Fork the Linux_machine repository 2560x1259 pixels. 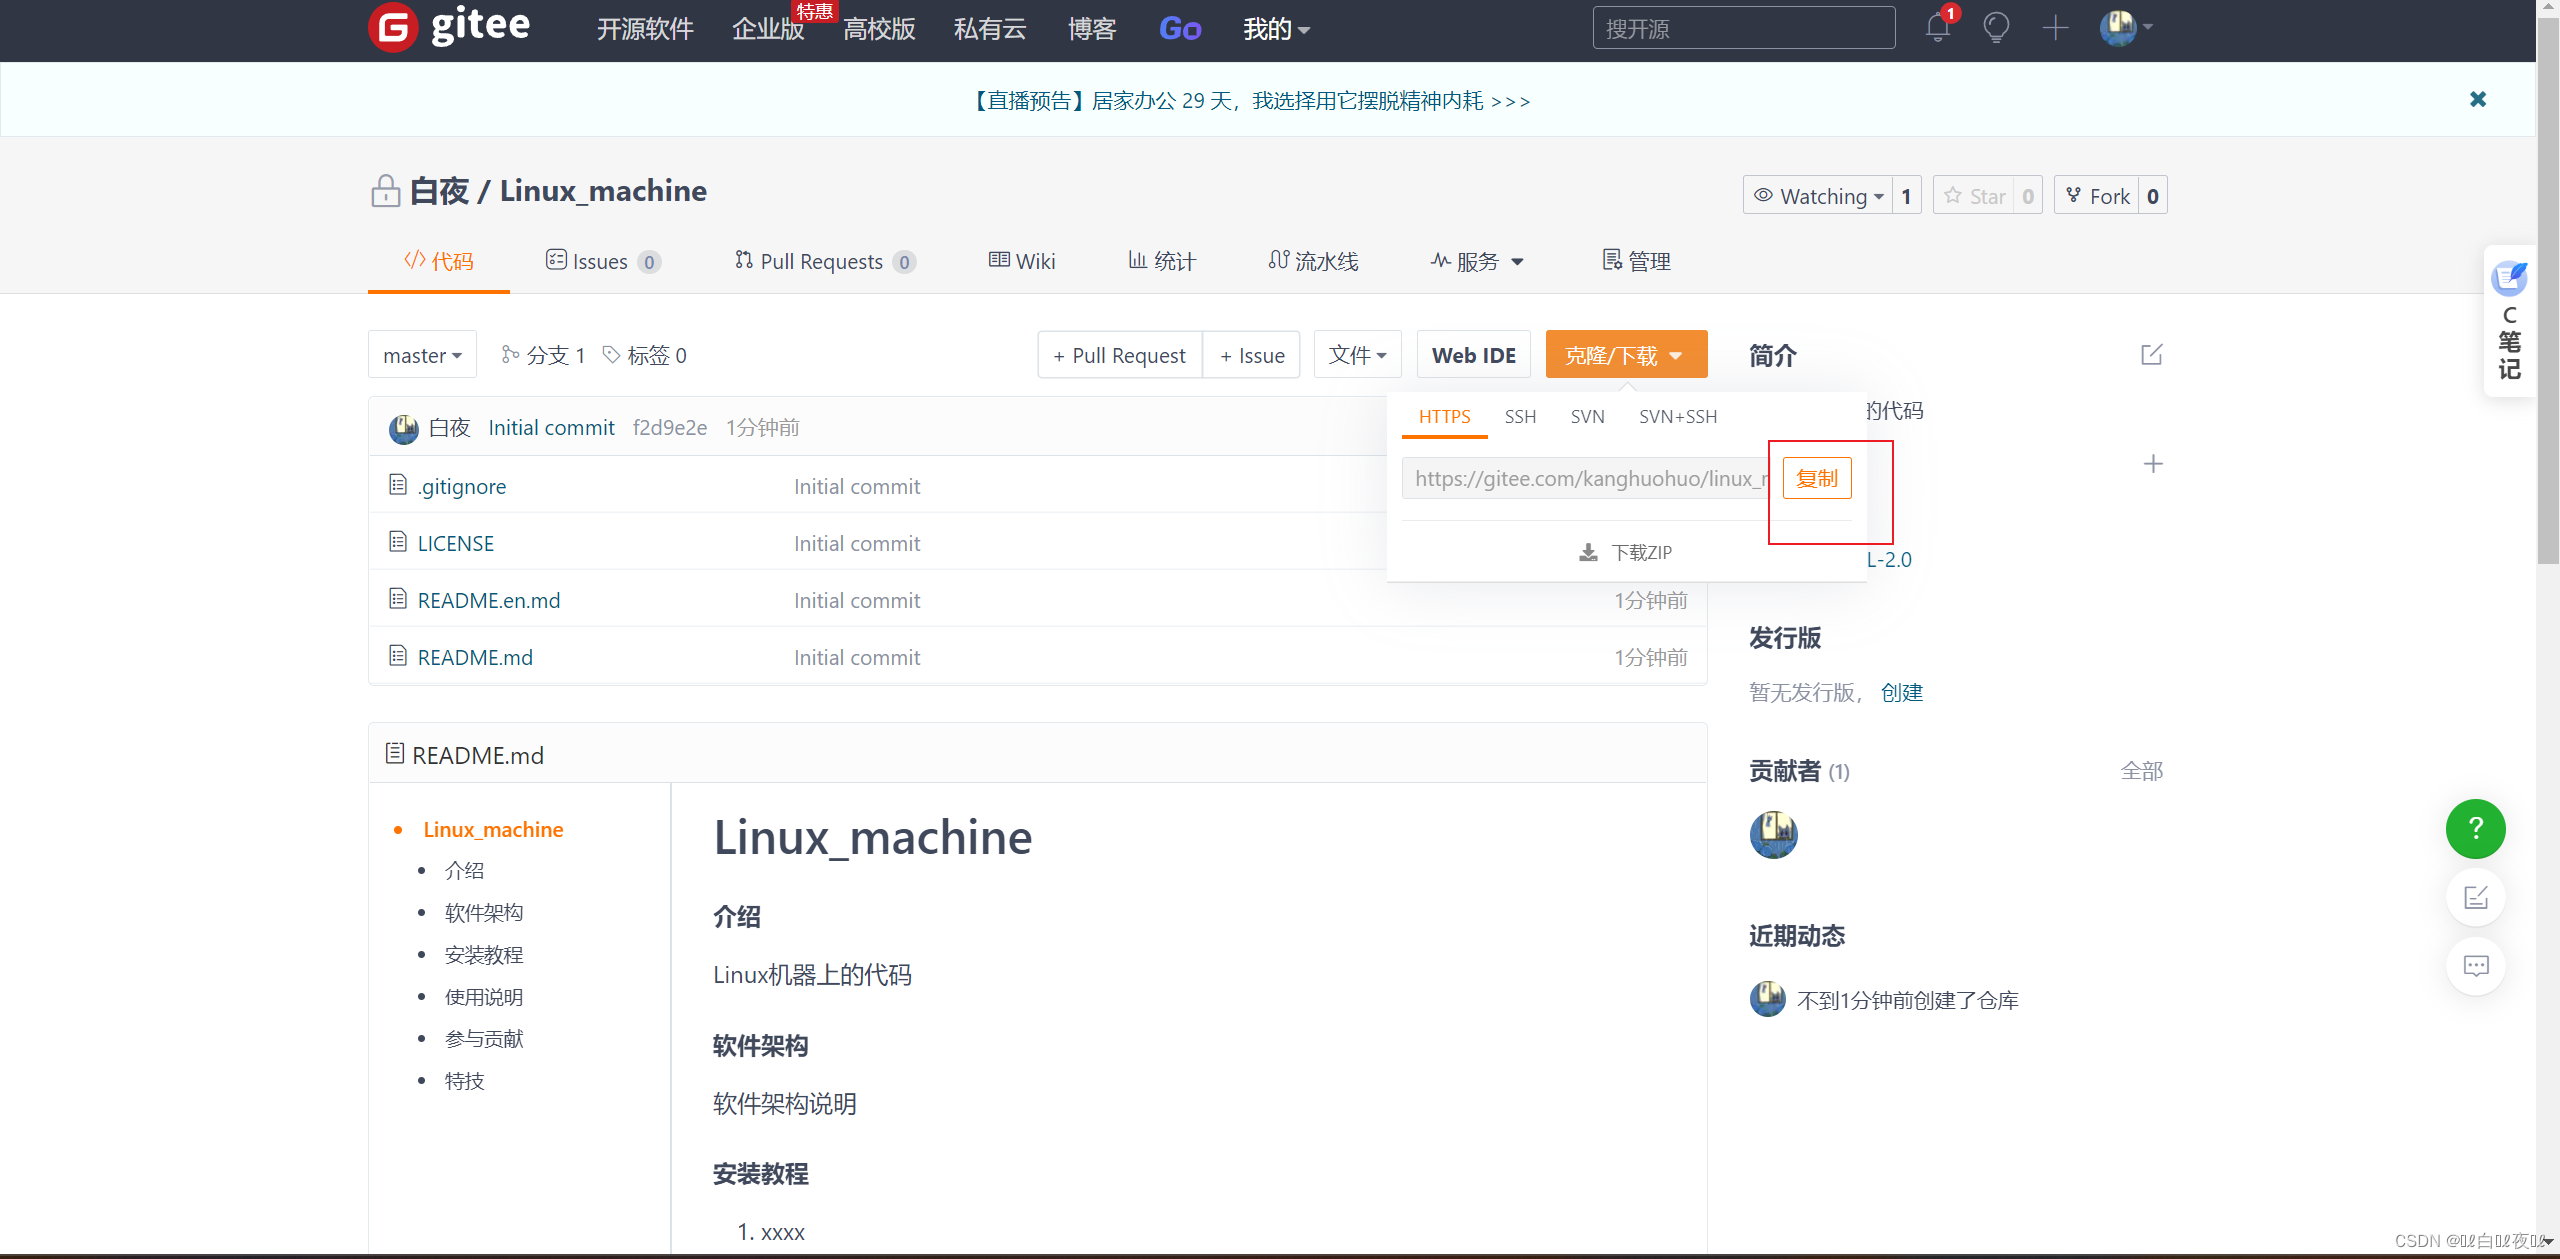[2098, 196]
